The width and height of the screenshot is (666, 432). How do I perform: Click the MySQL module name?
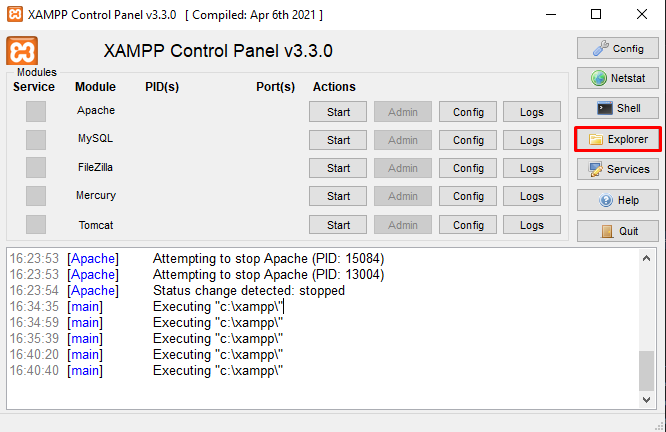click(96, 138)
